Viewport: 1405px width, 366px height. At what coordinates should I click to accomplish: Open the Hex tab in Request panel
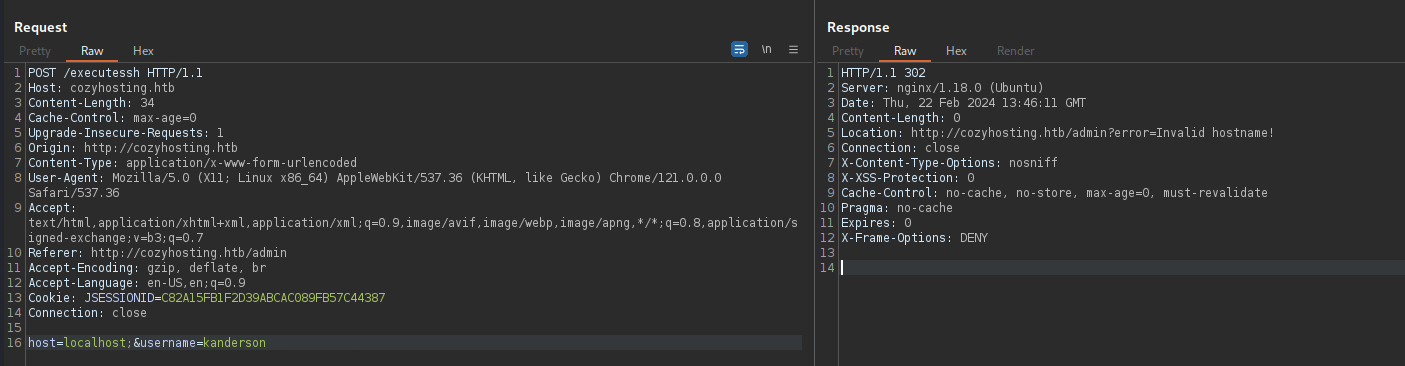143,51
